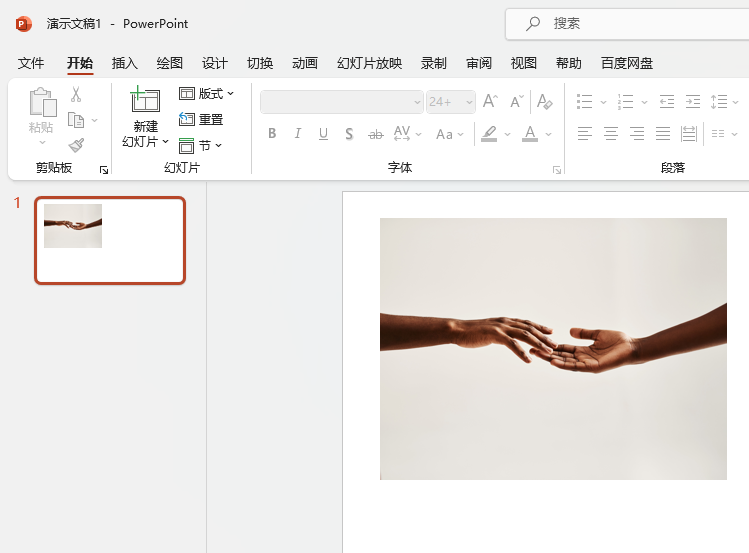This screenshot has height=553, width=749.
Task: Open font color dropdown arrow
Action: tap(548, 135)
